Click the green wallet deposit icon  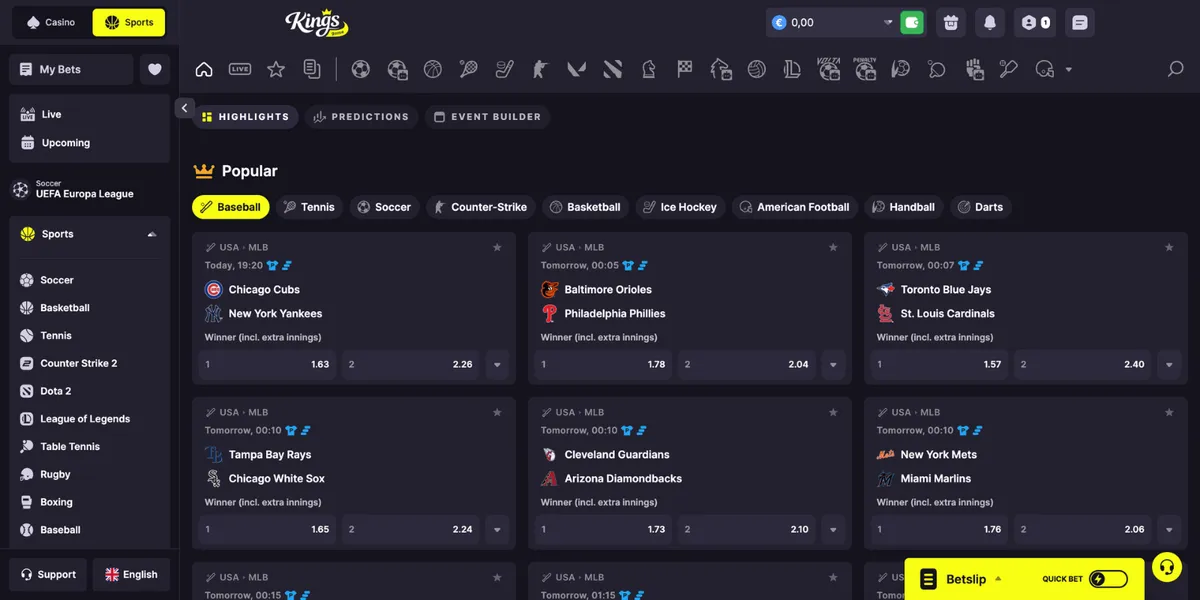tap(912, 22)
